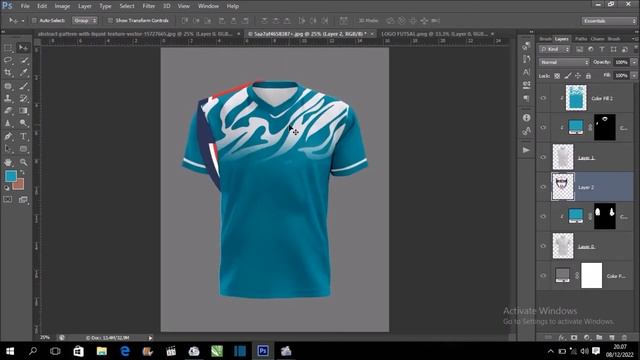Select the Eraser tool
This screenshot has width=640, height=360.
[x=8, y=111]
